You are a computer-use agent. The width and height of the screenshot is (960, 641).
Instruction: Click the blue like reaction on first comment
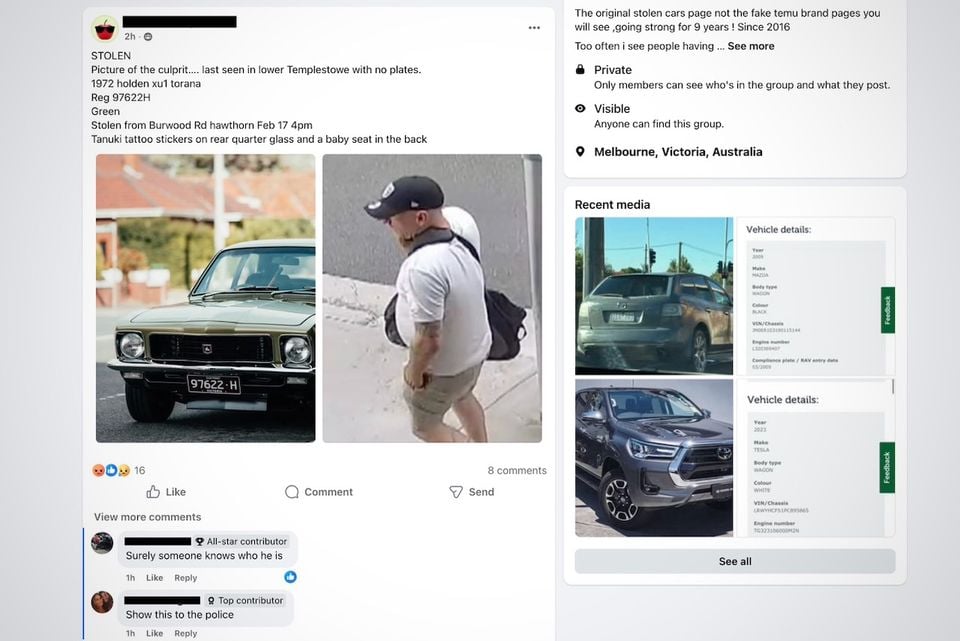(x=290, y=577)
